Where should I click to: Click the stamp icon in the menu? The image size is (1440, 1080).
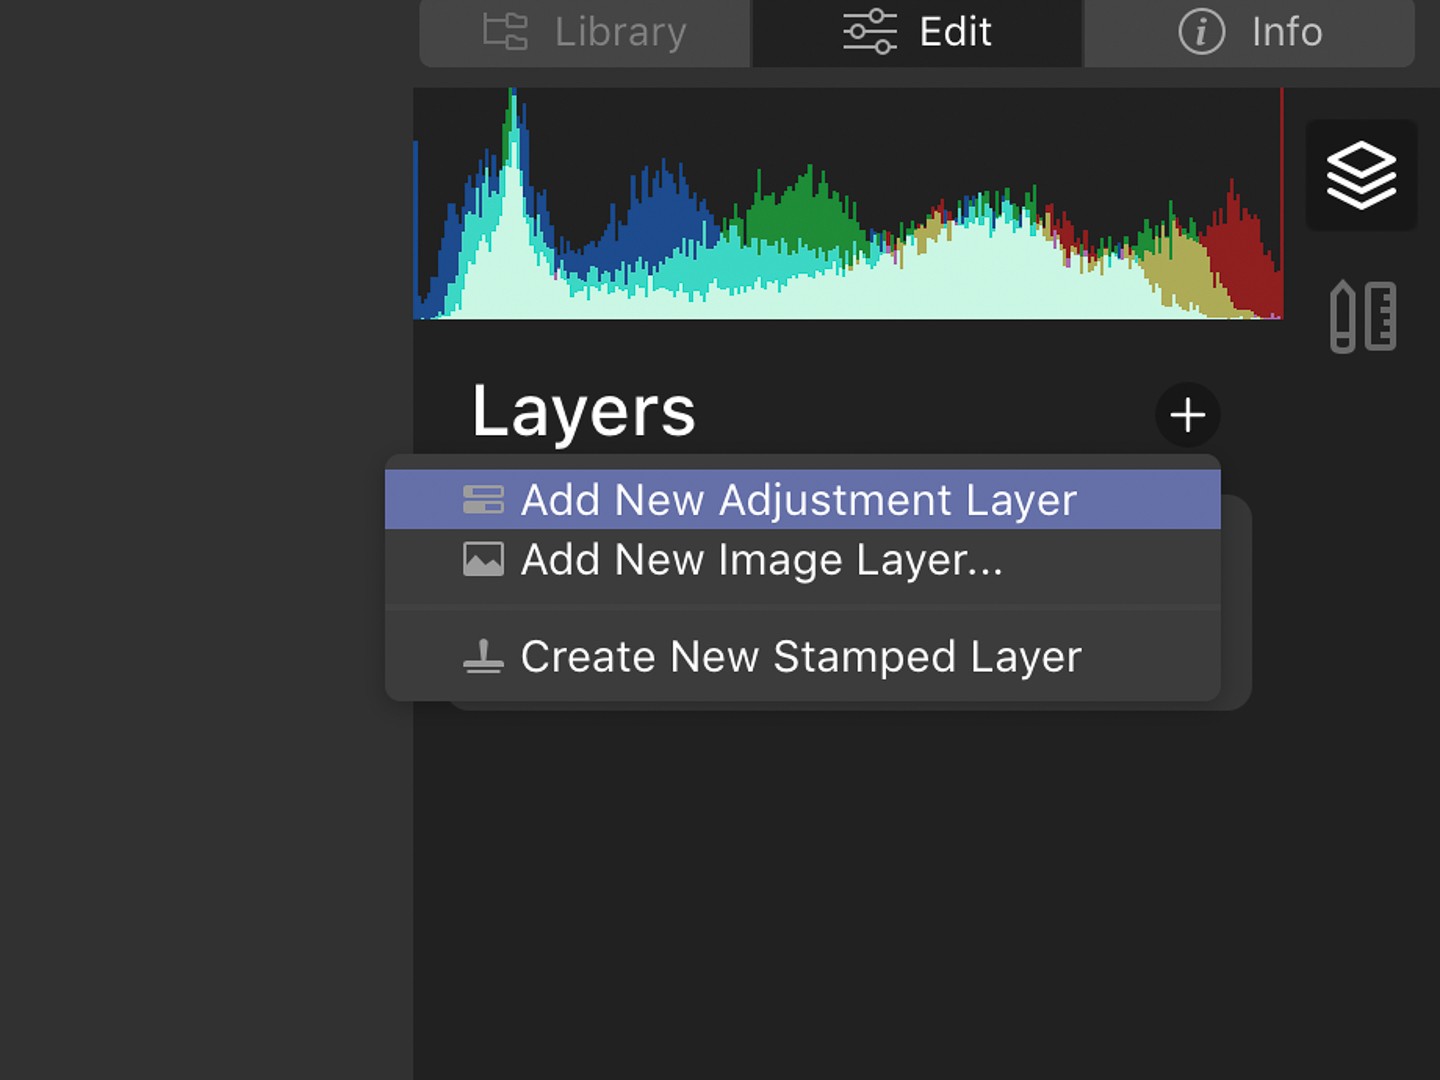point(483,656)
